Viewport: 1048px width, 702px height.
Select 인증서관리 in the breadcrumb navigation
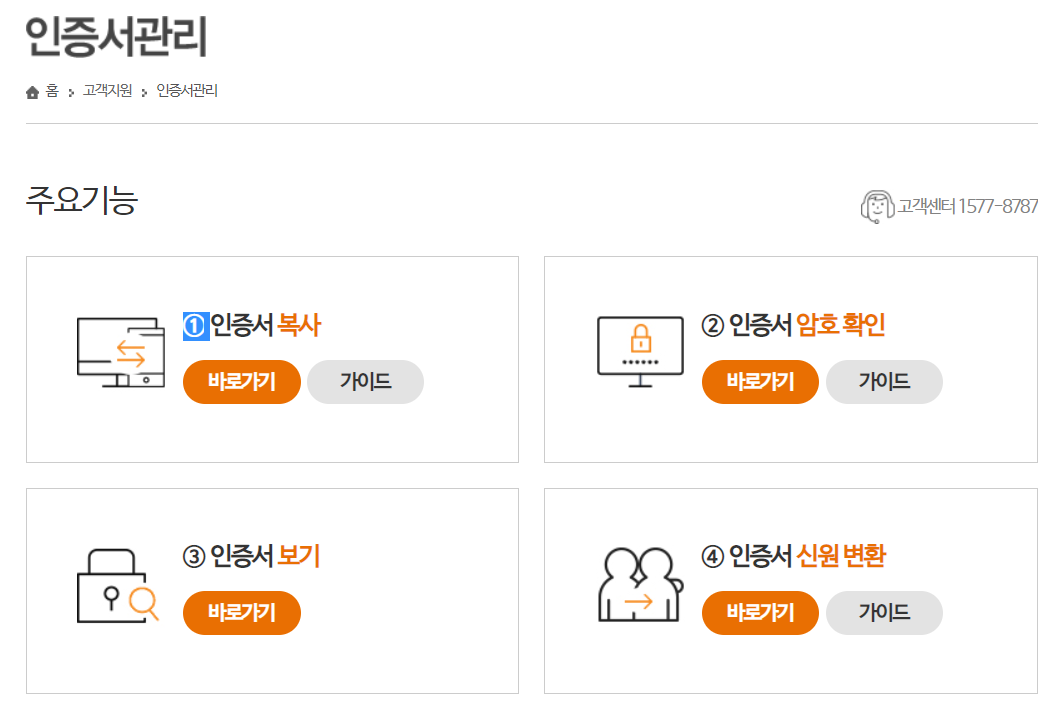tap(187, 91)
